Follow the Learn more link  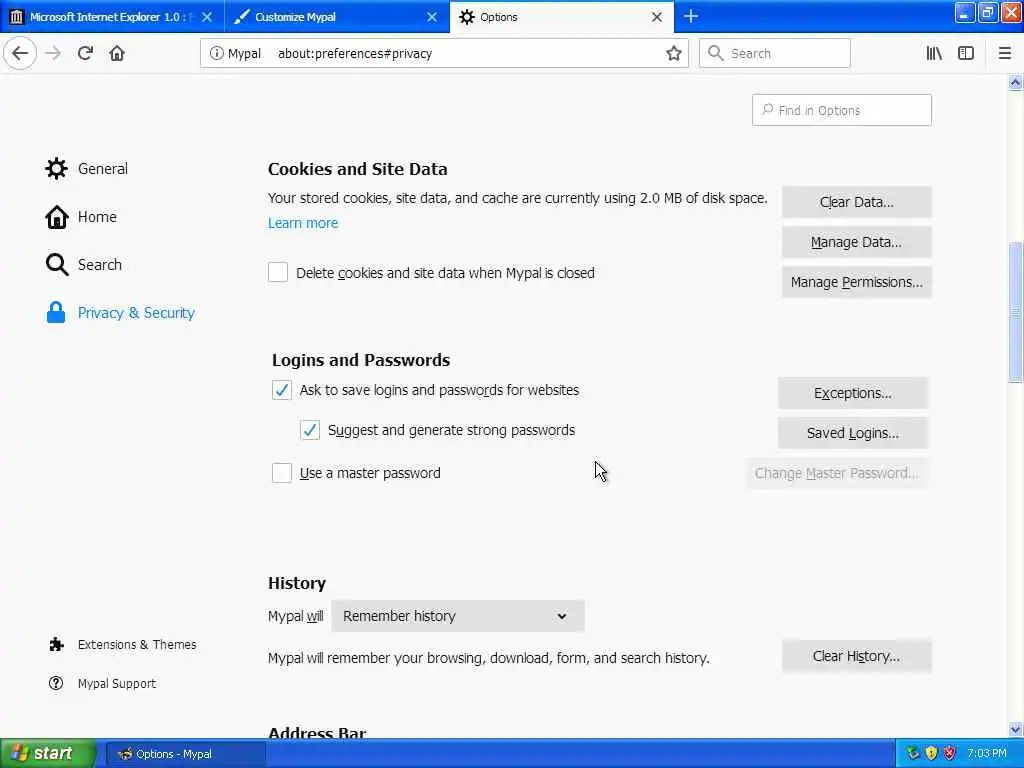tap(303, 223)
